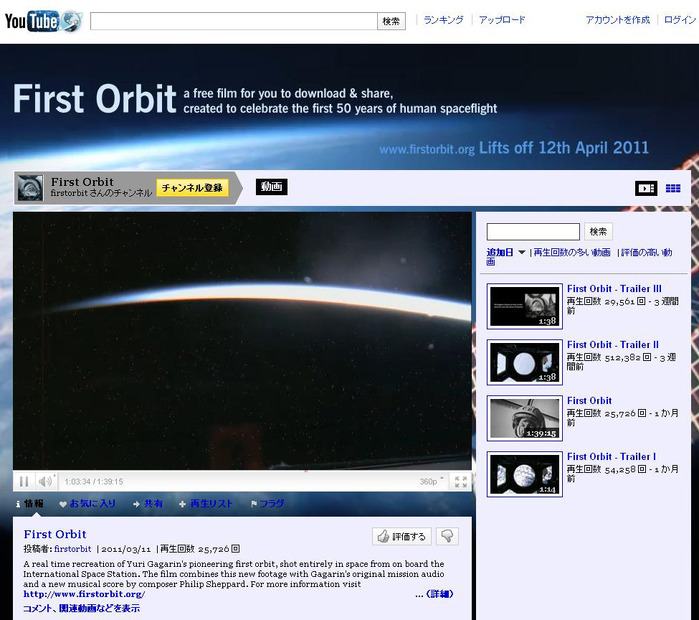699x620 pixels.
Task: Select the 動画 tab
Action: [271, 187]
